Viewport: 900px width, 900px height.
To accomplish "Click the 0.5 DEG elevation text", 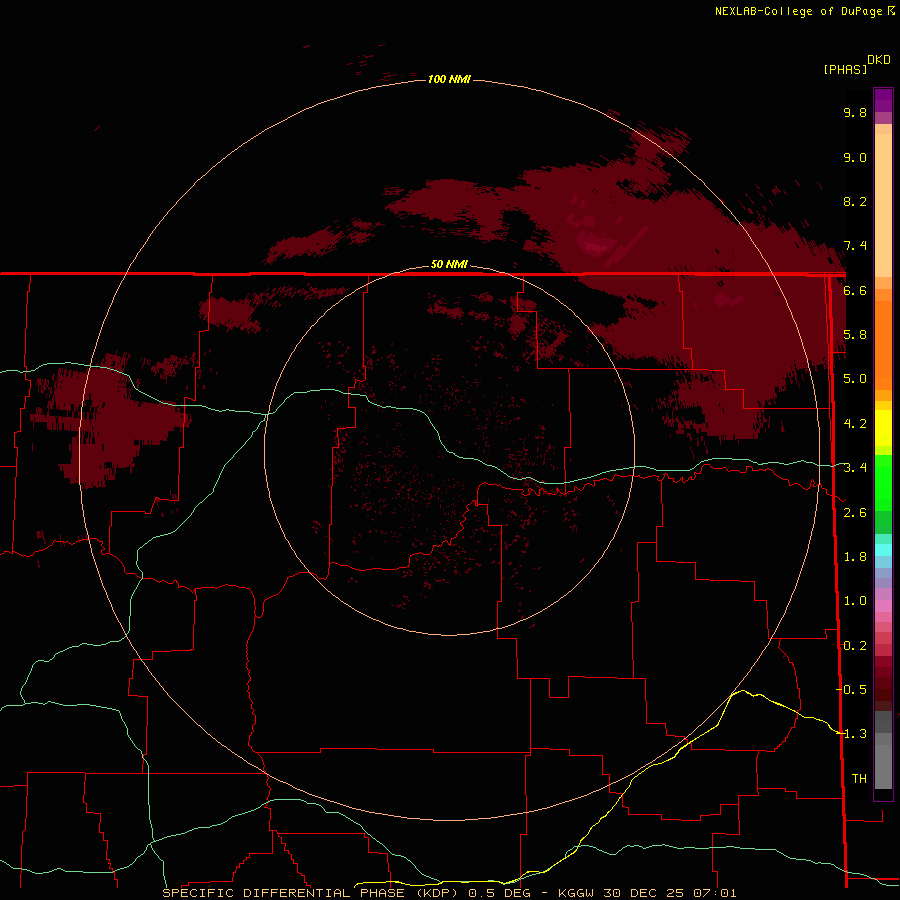I will pos(499,893).
